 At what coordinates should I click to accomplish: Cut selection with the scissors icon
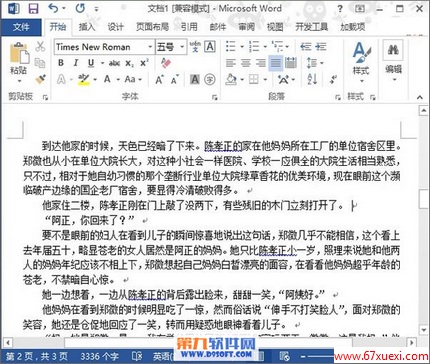(x=40, y=46)
